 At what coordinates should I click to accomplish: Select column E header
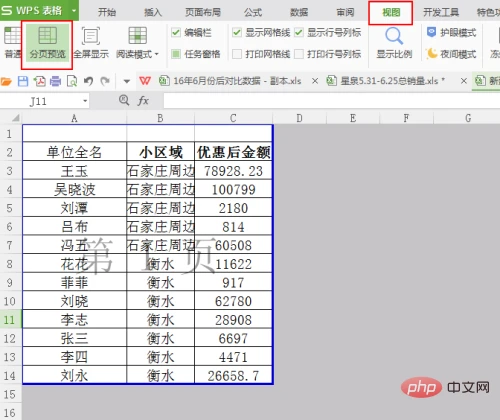[x=353, y=118]
